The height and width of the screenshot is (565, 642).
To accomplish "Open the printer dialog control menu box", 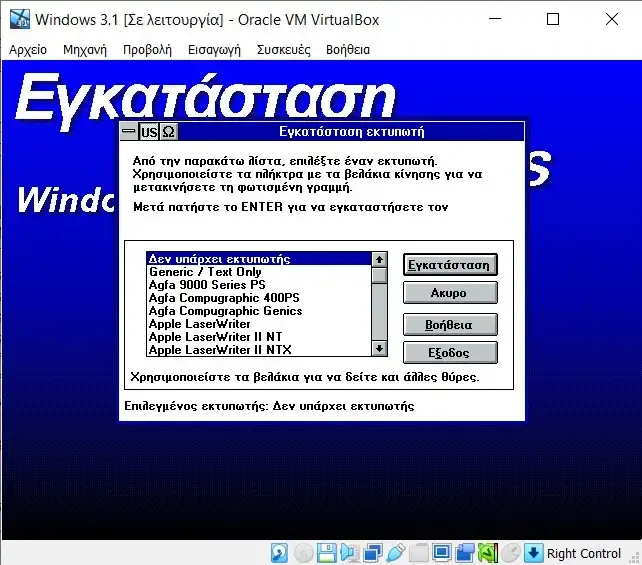I will tap(129, 131).
